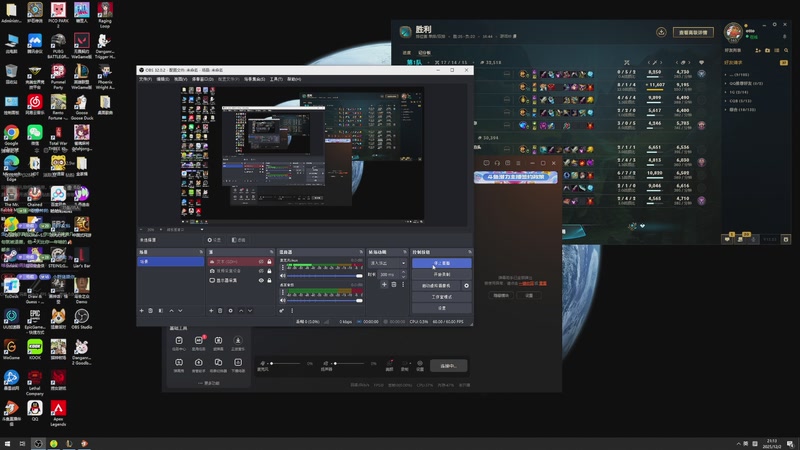
Task: Toggle Studio Mode button in Controls
Action: coord(442,297)
